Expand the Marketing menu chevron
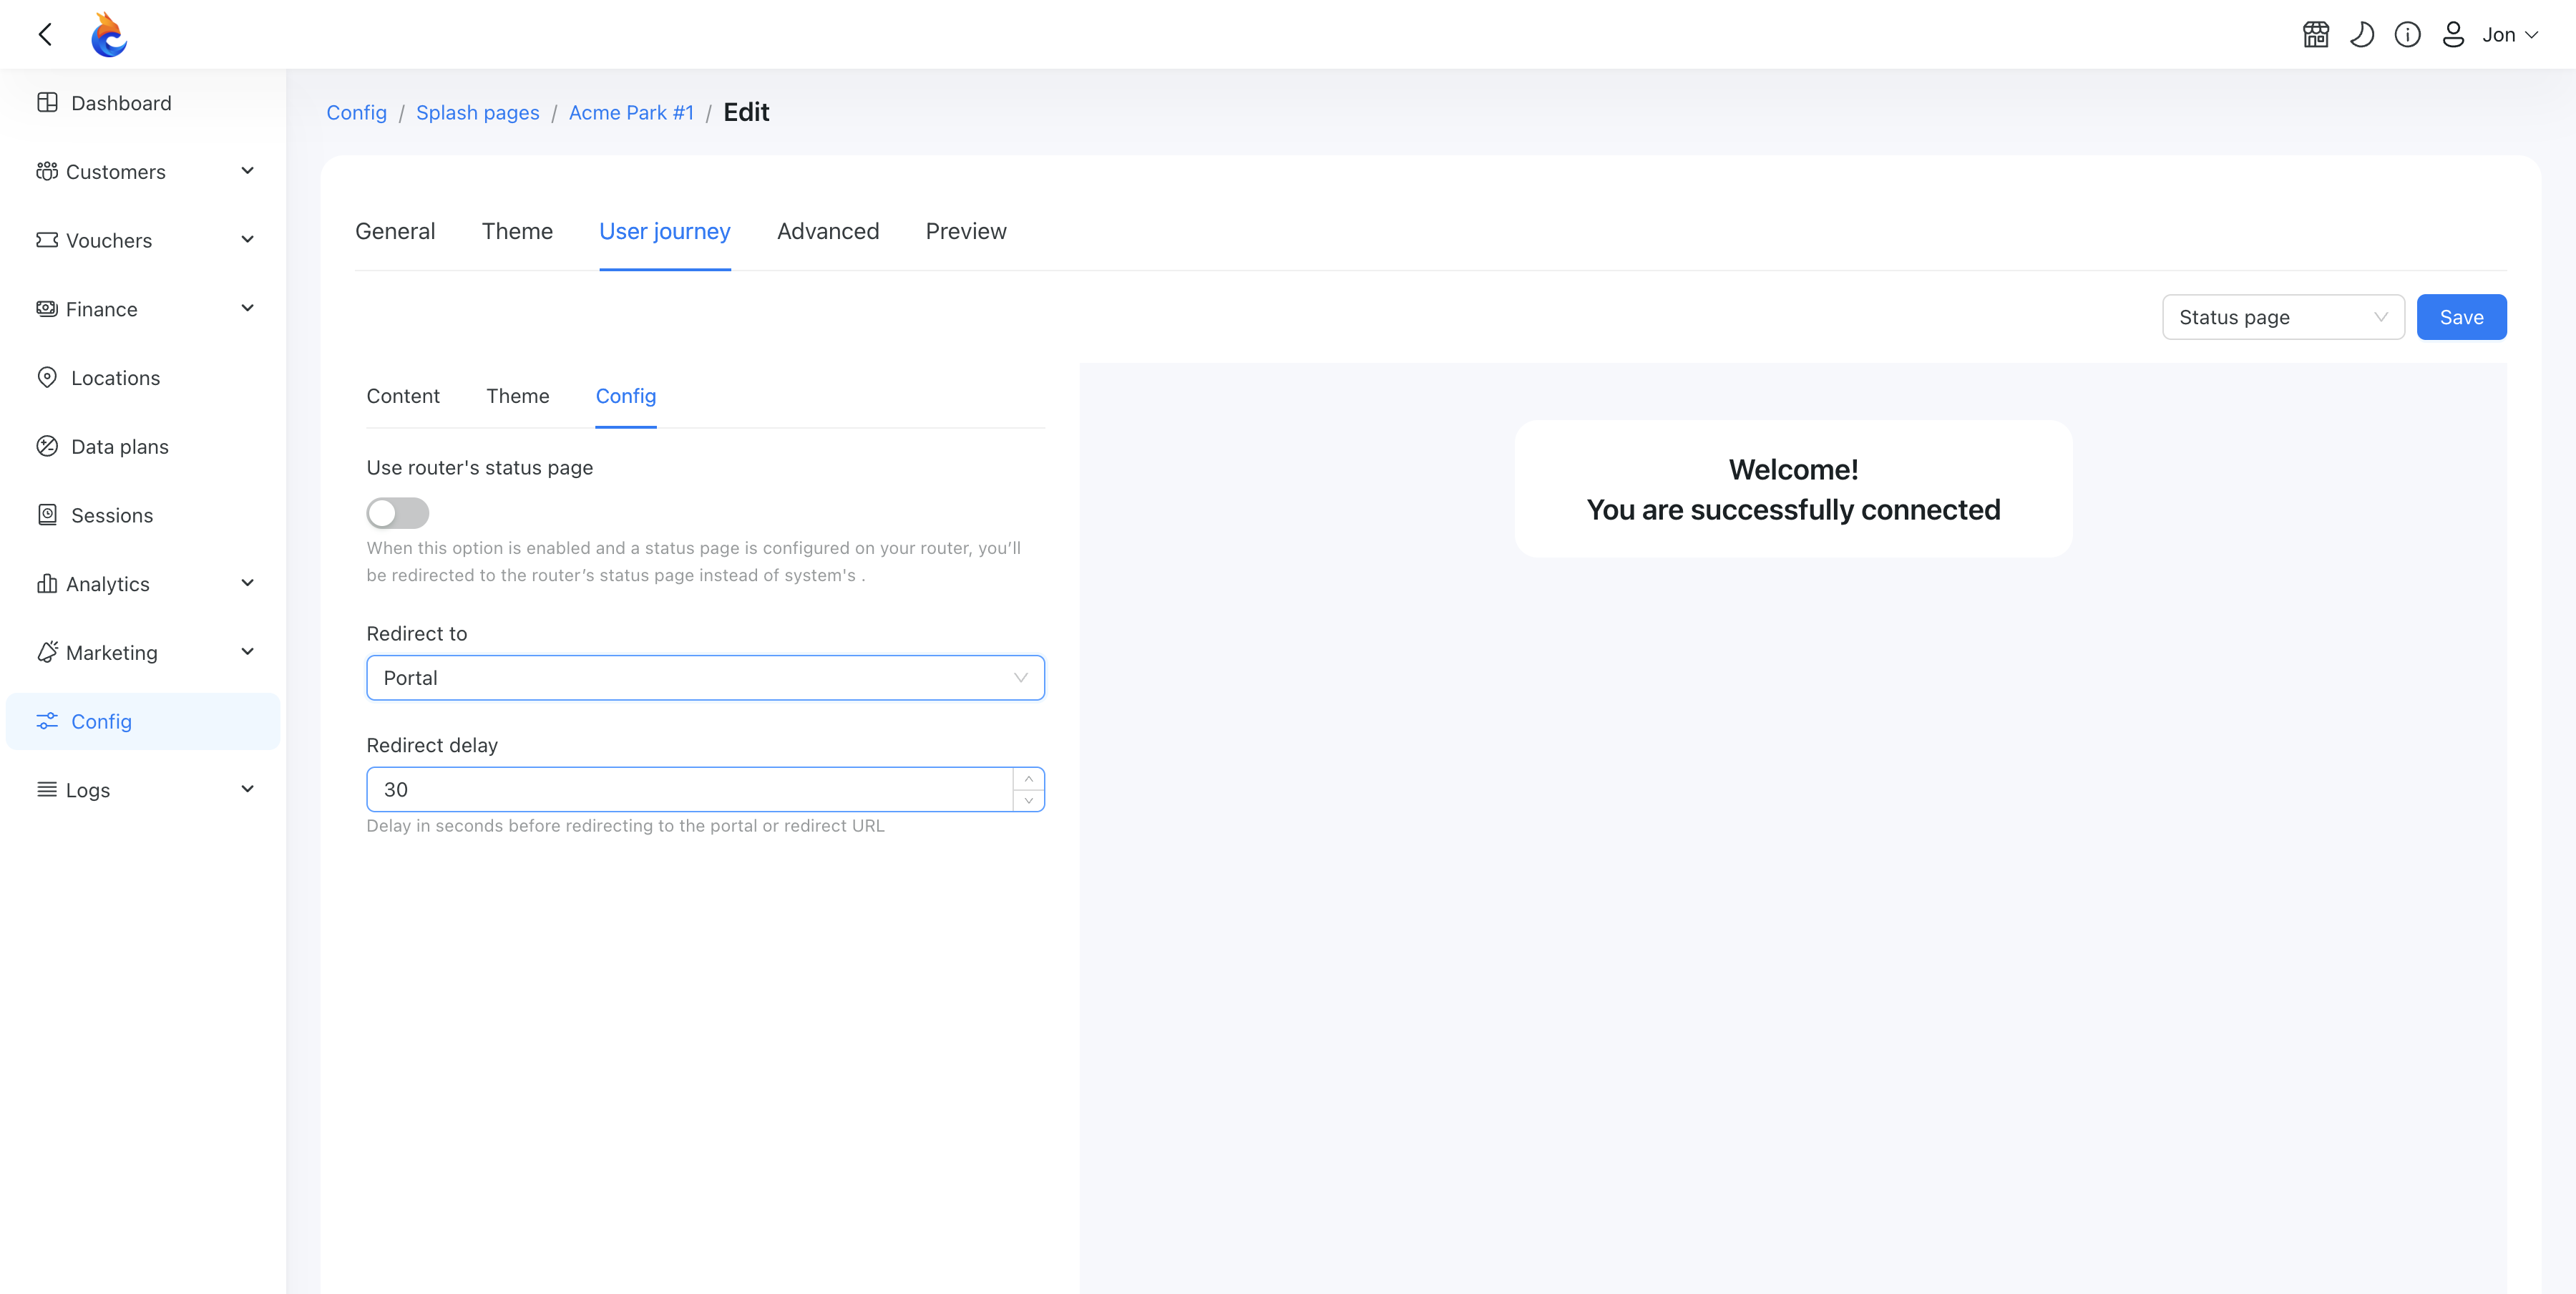Viewport: 2576px width, 1294px height. (x=248, y=652)
